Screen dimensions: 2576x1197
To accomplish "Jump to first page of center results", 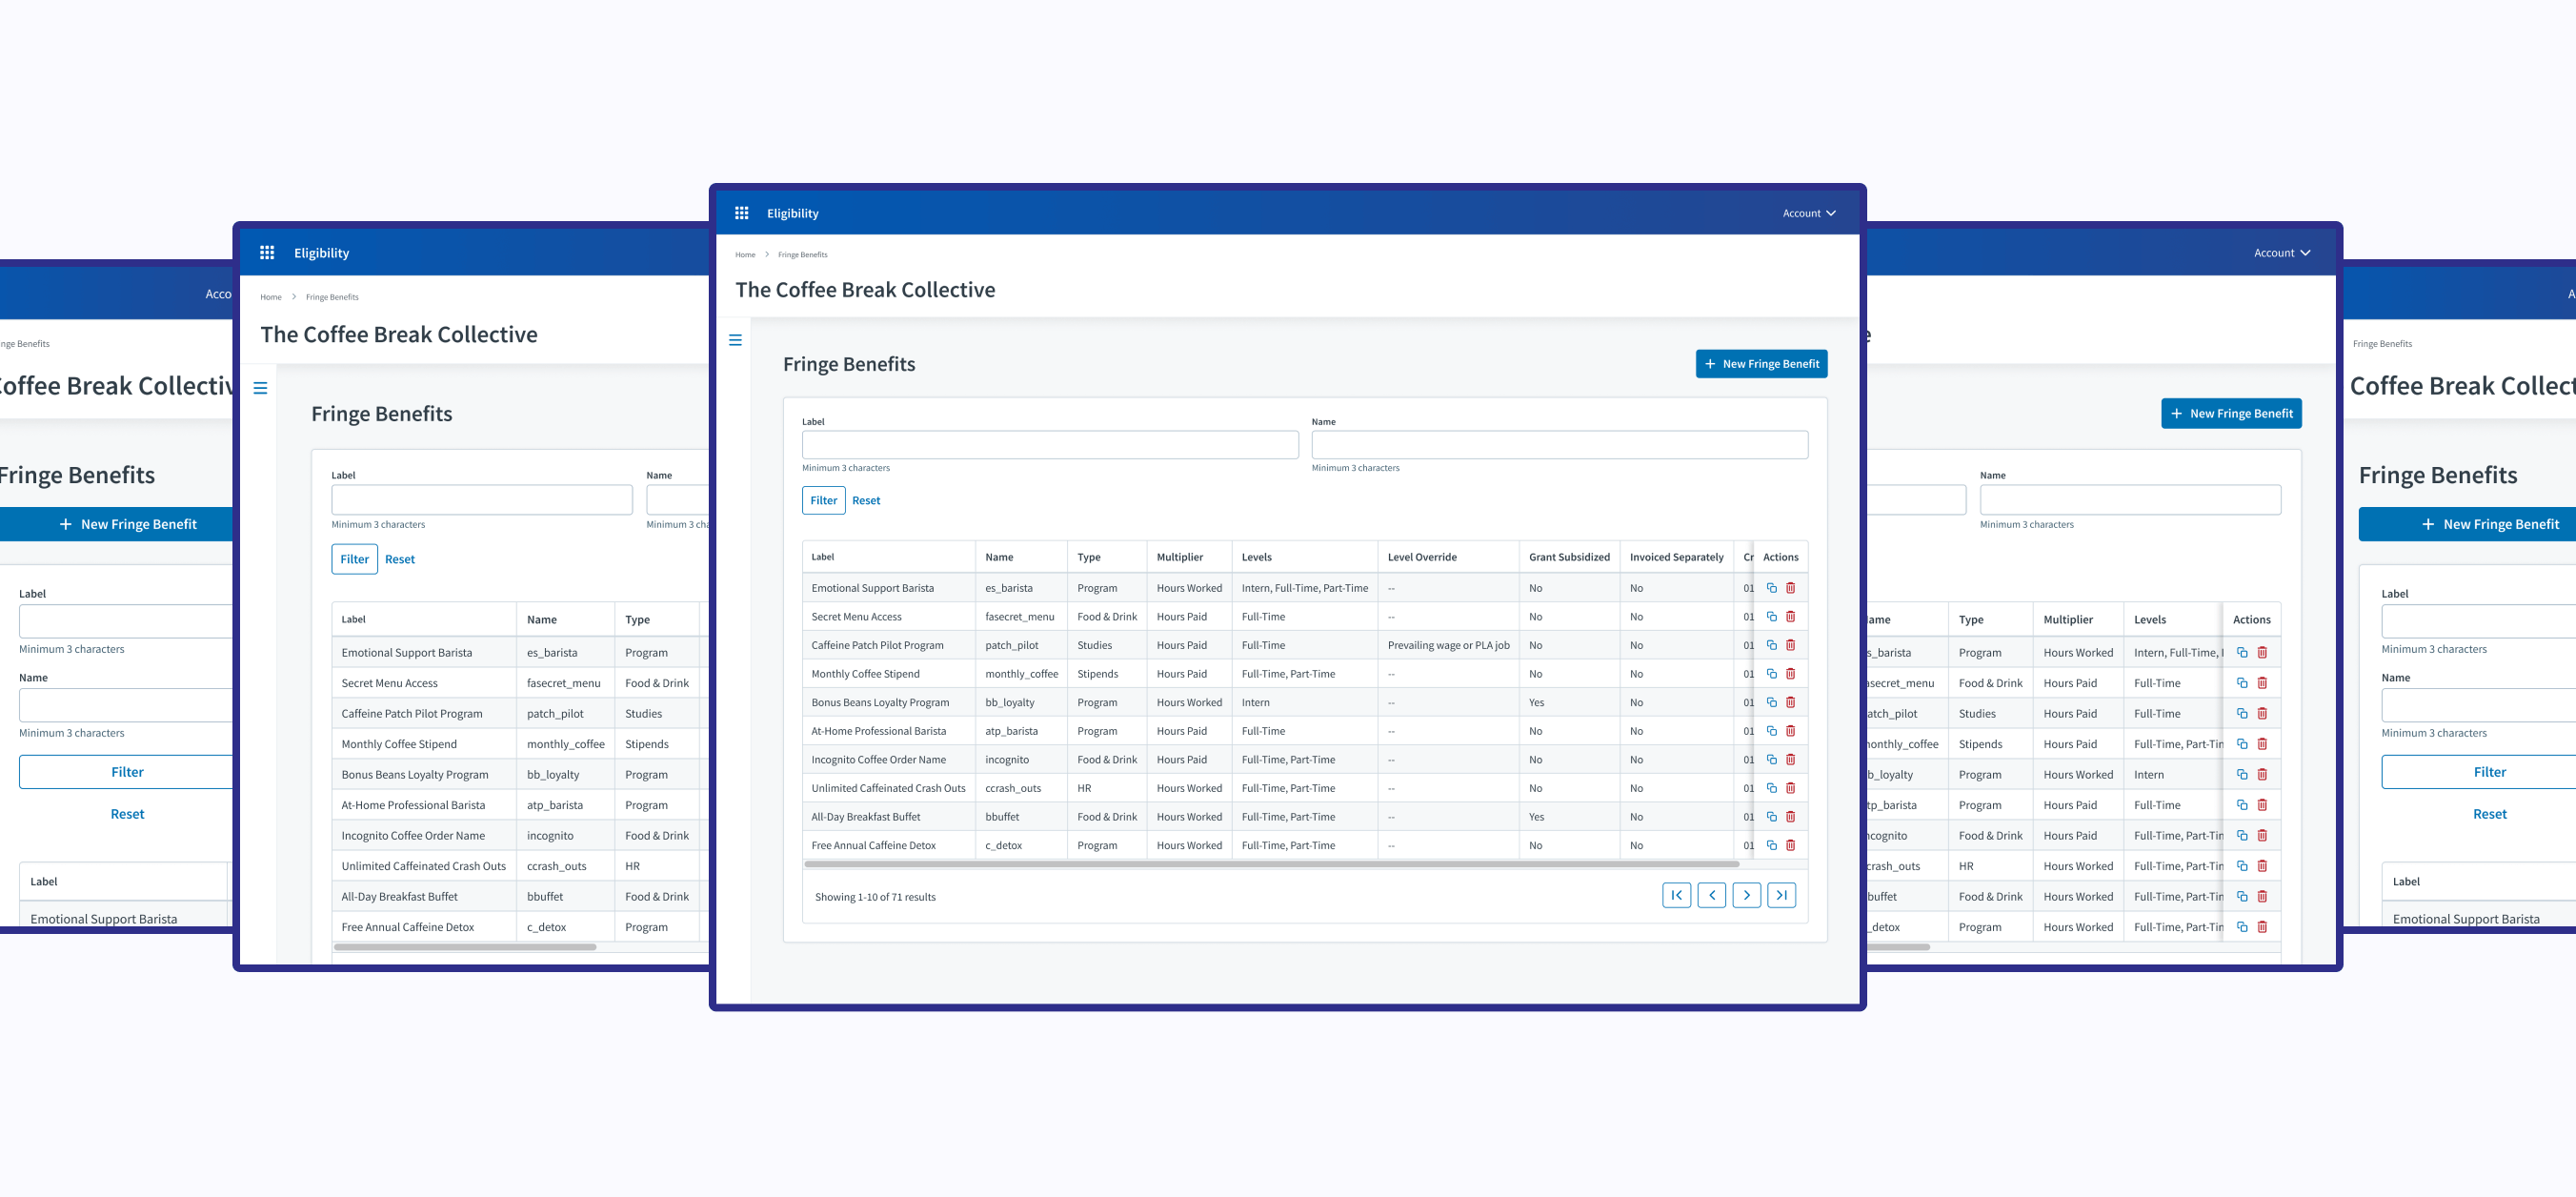I will pyautogui.click(x=1676, y=895).
